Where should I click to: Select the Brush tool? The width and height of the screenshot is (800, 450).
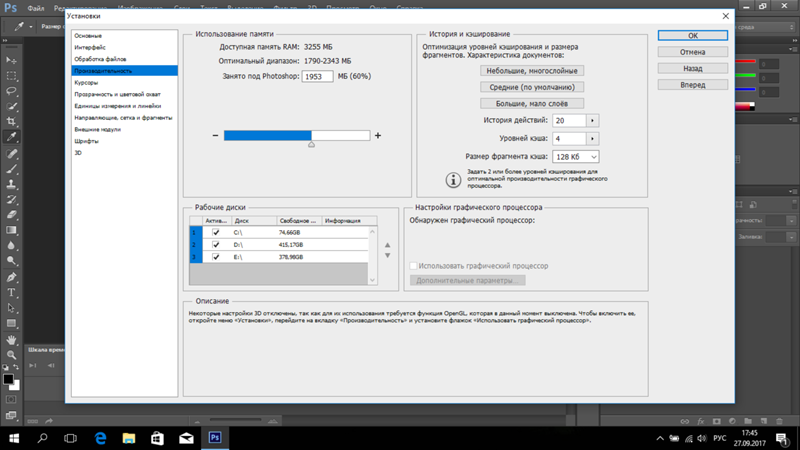(x=11, y=169)
